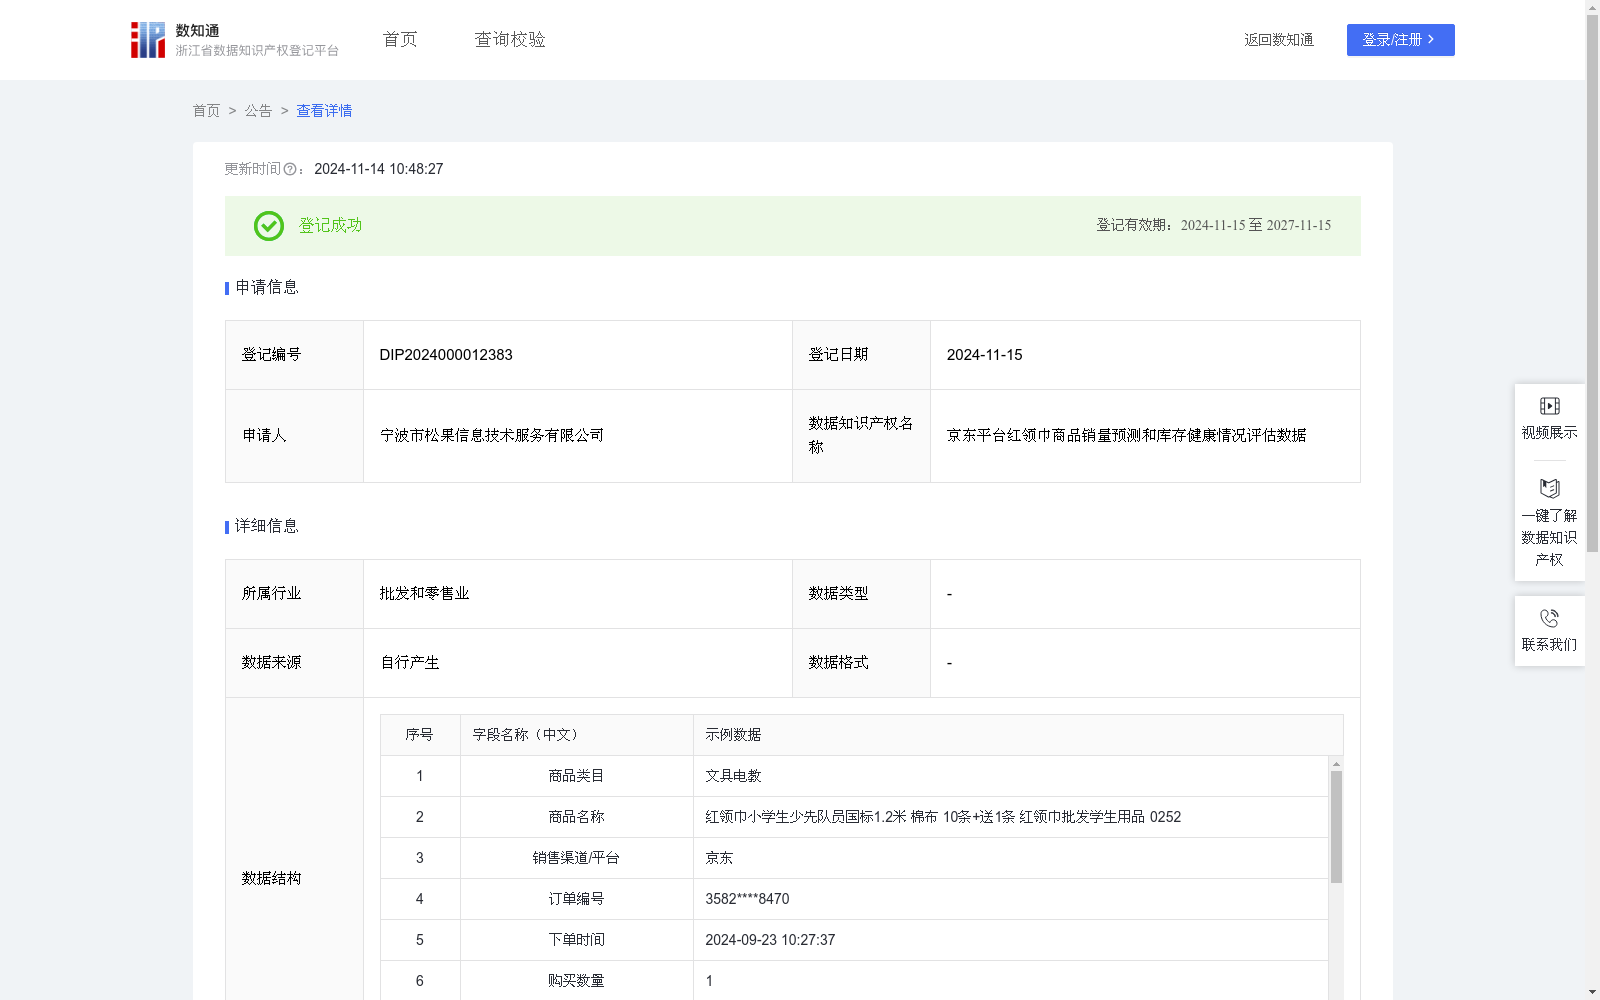The height and width of the screenshot is (1000, 1600).
Task: Click the 数知通 platform logo
Action: [234, 40]
